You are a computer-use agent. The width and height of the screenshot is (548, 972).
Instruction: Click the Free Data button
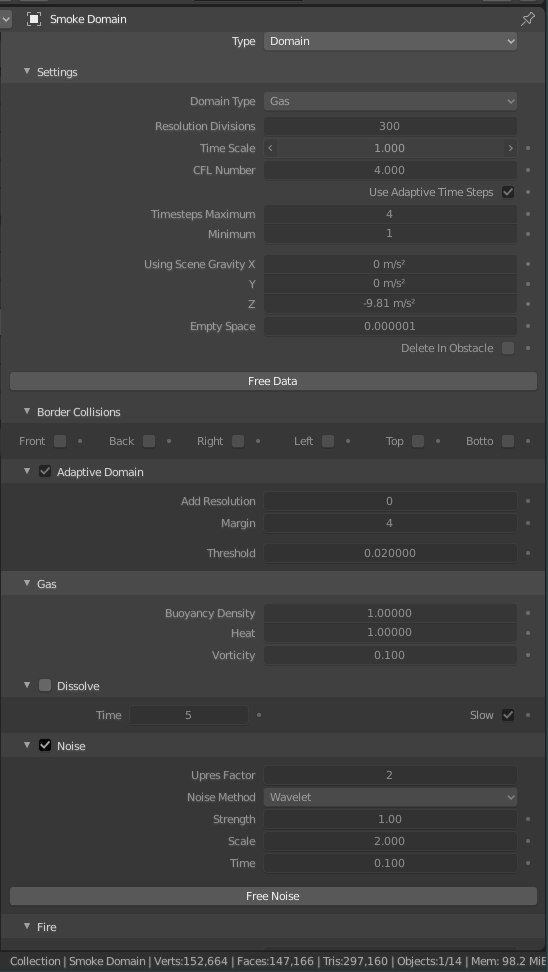[x=273, y=381]
